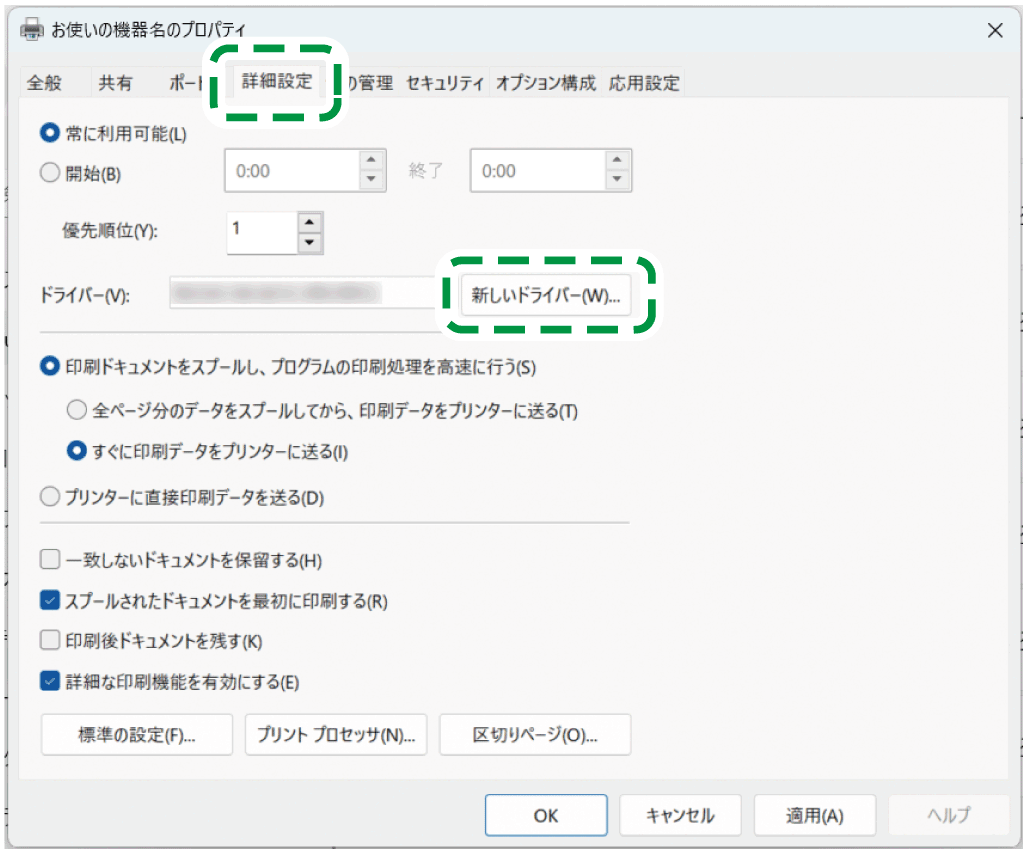The height and width of the screenshot is (853, 1028).
Task: Disable スプールされたドキュメントを最初に印刷する
Action: pos(48,601)
